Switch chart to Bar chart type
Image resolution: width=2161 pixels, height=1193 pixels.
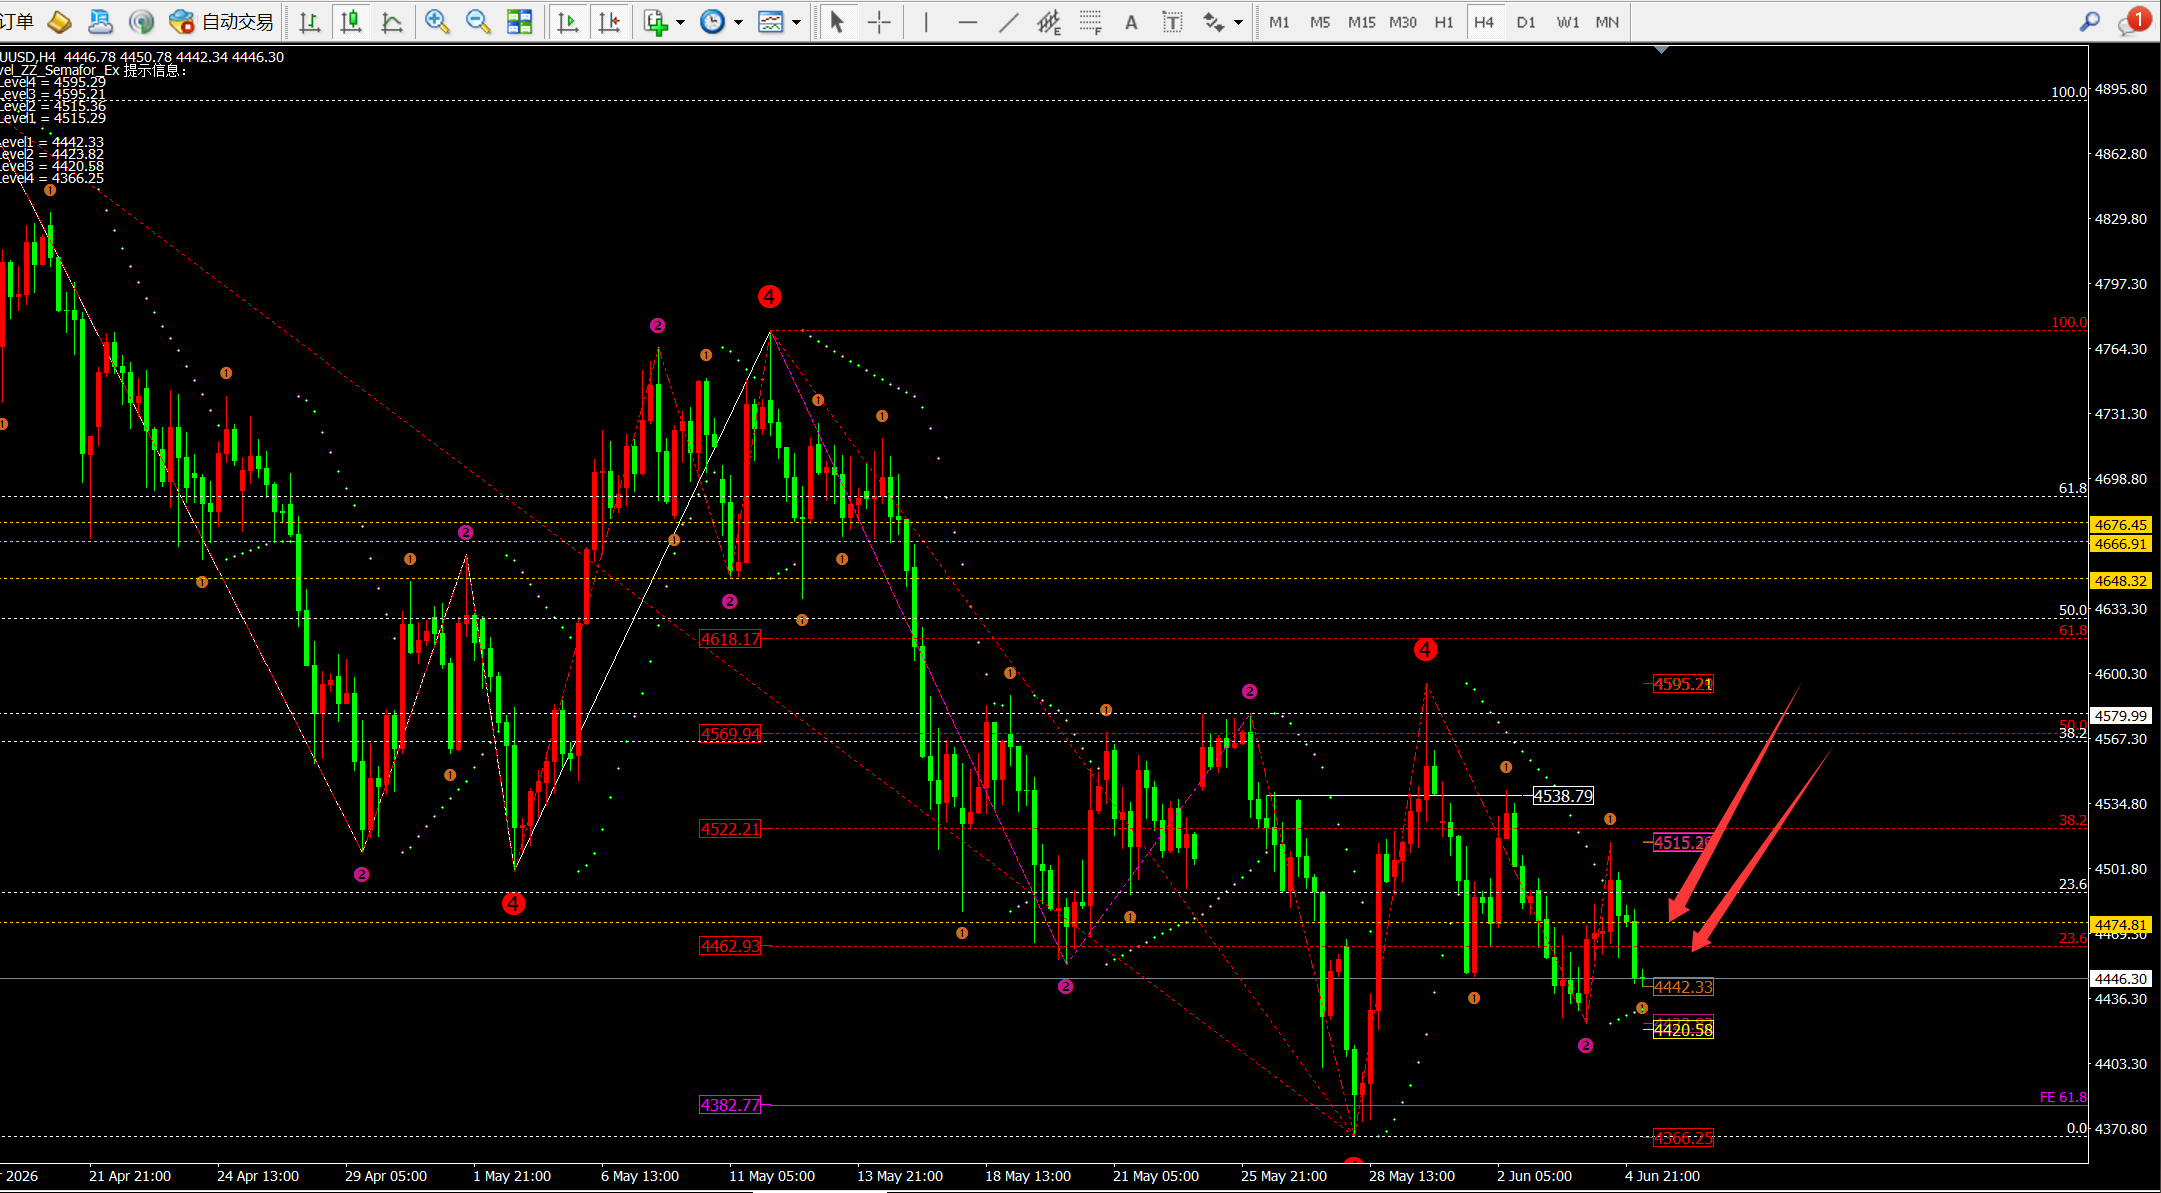(310, 21)
